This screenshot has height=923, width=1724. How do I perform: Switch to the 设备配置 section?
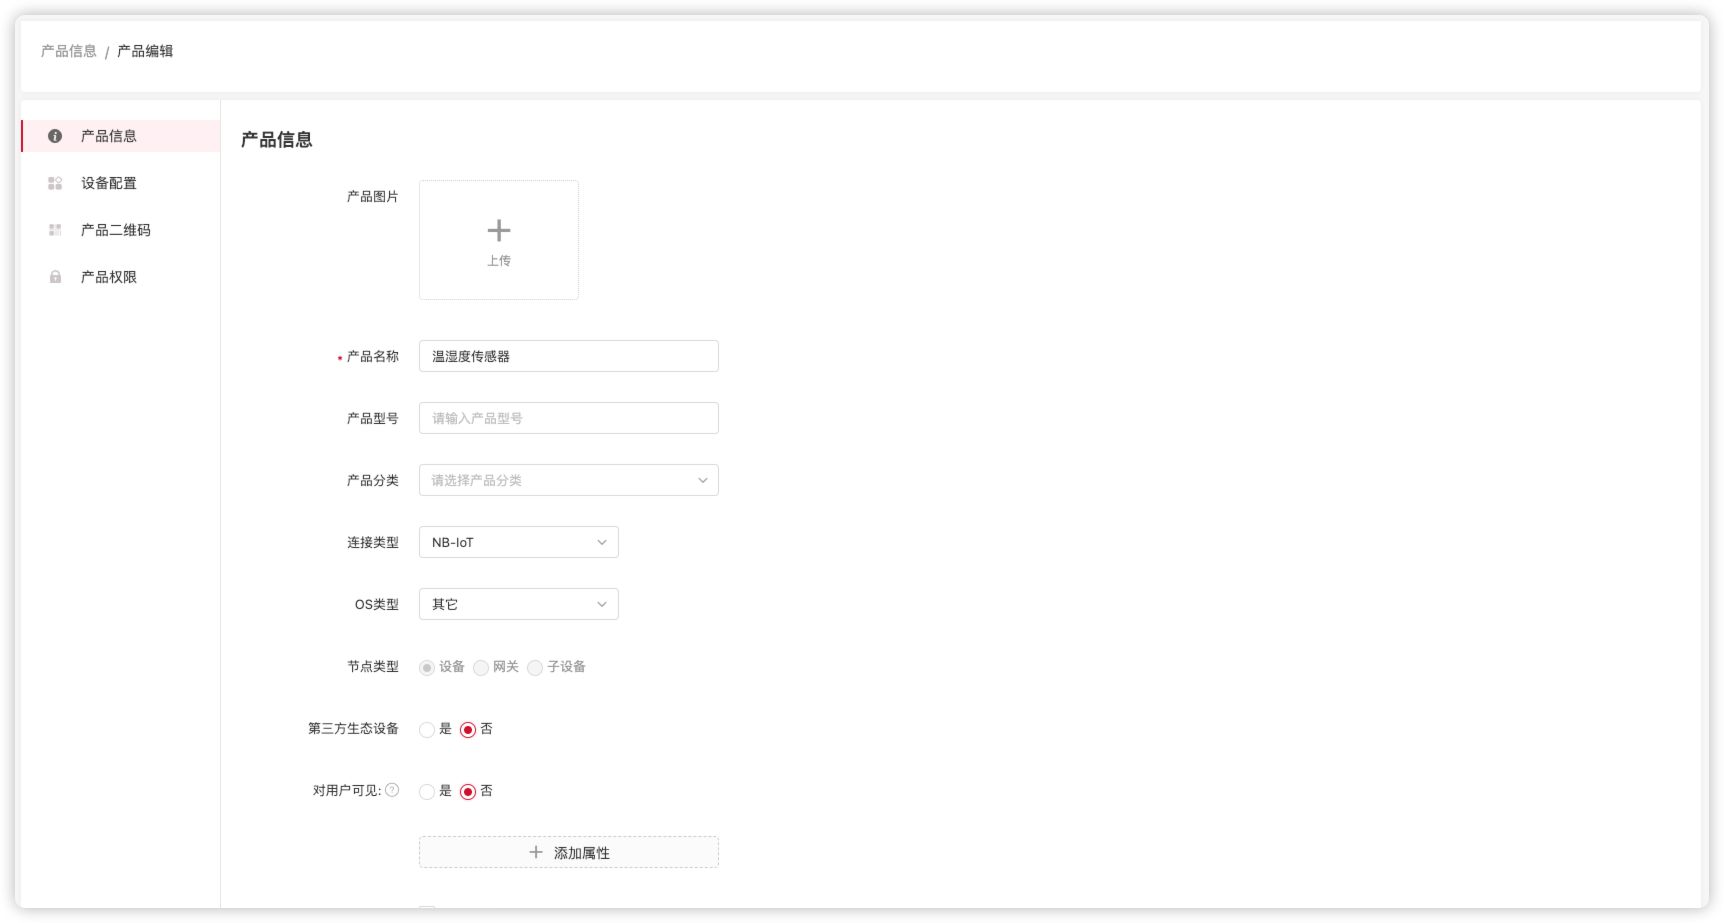110,182
